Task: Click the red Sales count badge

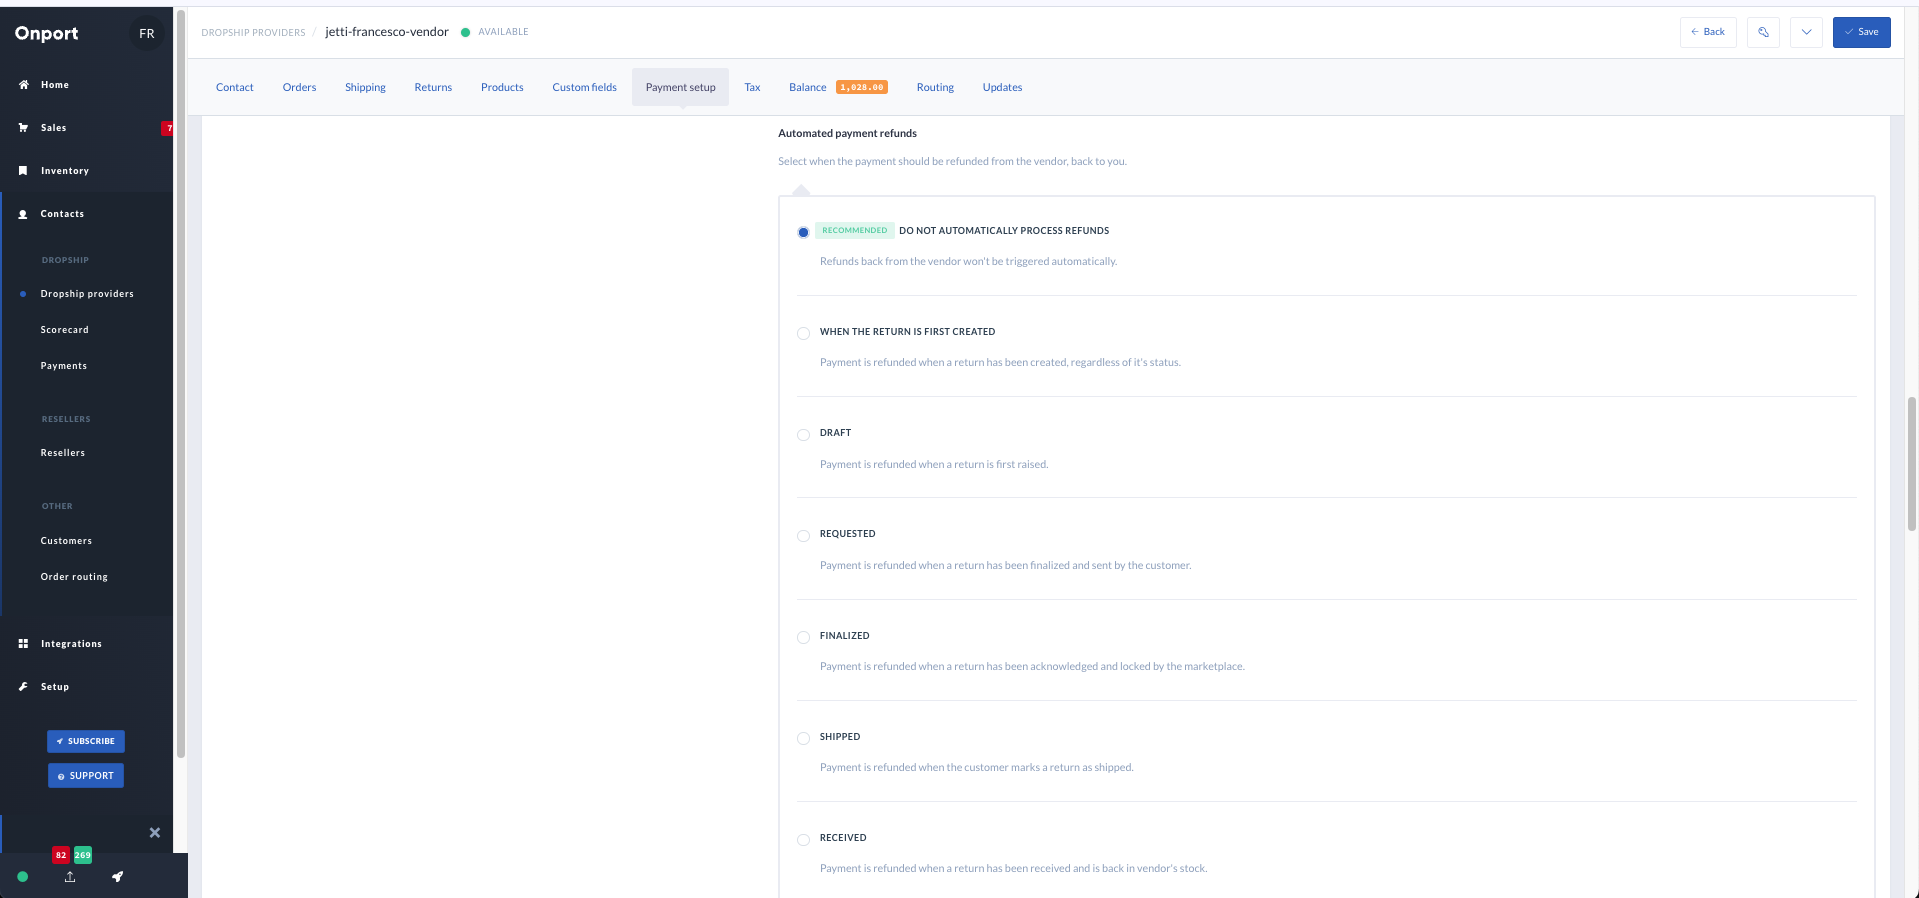Action: click(168, 128)
